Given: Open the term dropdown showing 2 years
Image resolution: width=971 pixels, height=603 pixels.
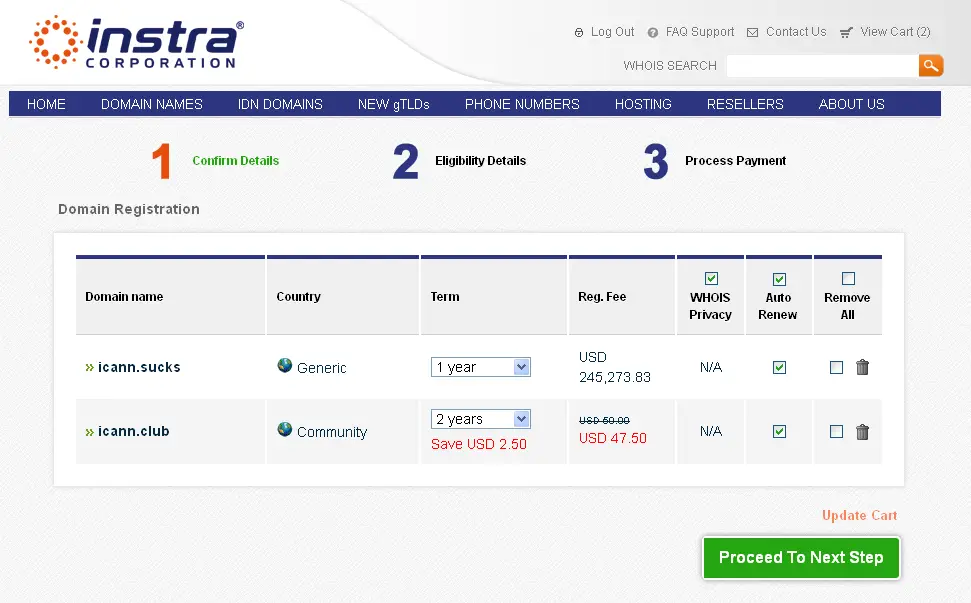Looking at the screenshot, I should coord(481,419).
